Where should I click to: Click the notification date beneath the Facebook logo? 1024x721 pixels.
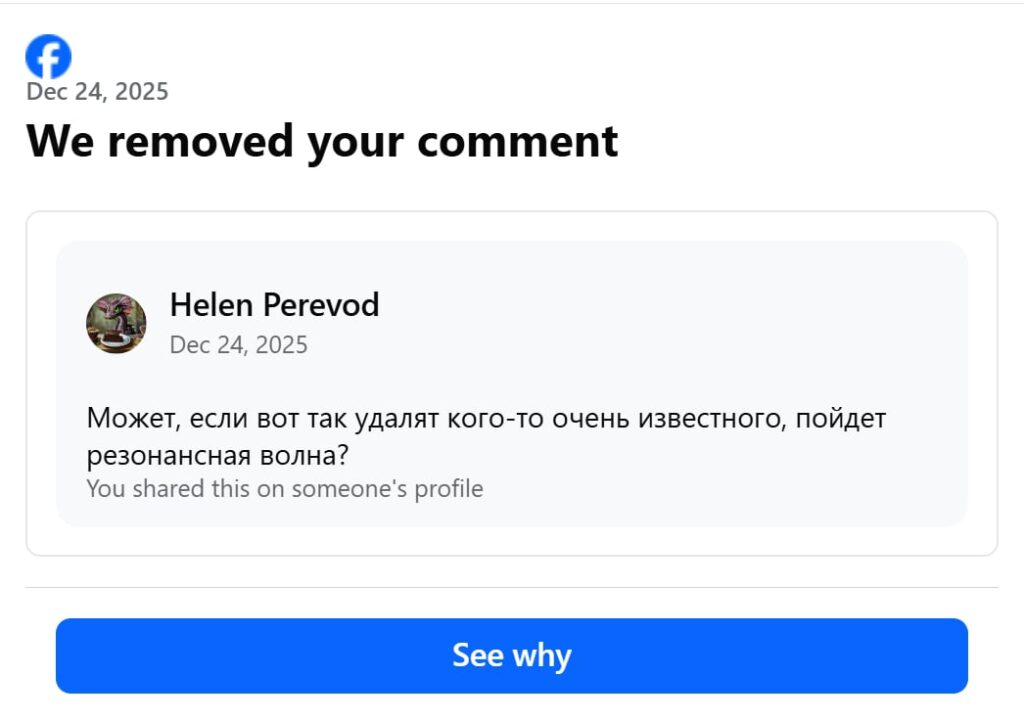[97, 92]
